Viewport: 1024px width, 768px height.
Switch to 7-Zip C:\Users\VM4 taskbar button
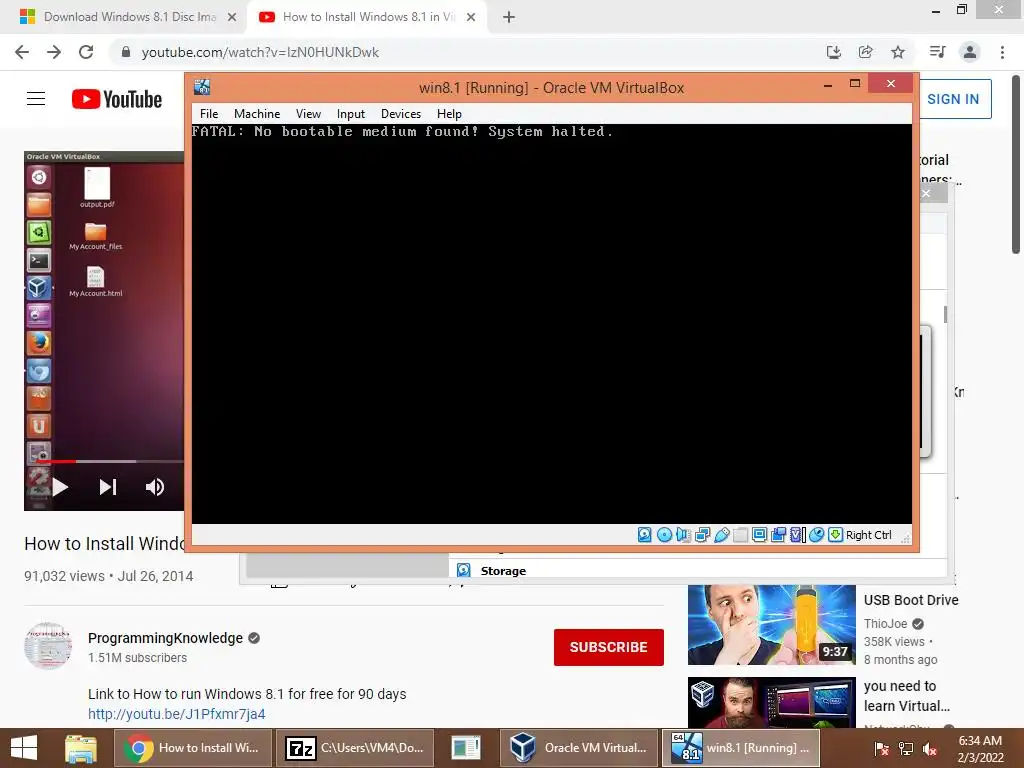click(x=355, y=748)
